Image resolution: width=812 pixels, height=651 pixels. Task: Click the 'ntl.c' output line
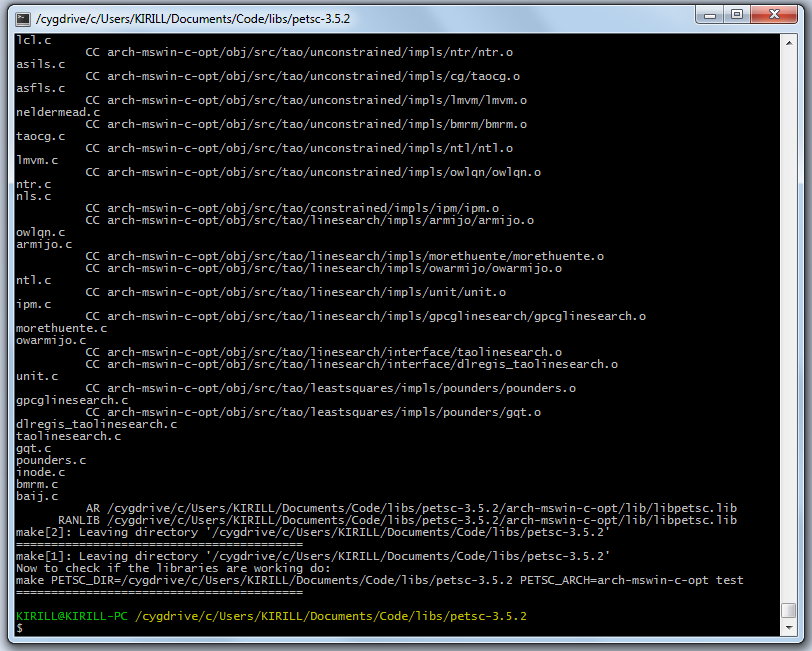point(34,280)
